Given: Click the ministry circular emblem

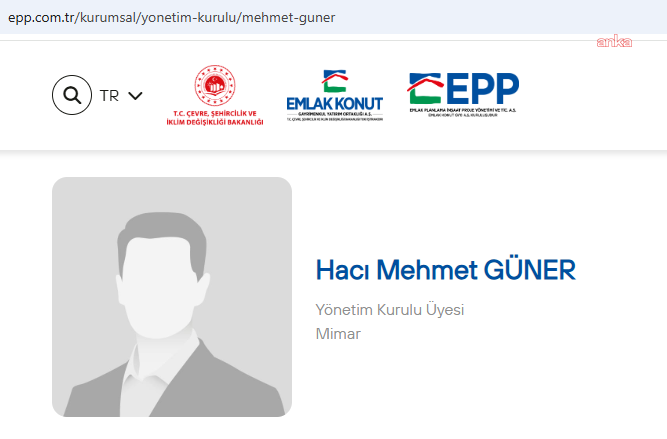Looking at the screenshot, I should coord(215,86).
